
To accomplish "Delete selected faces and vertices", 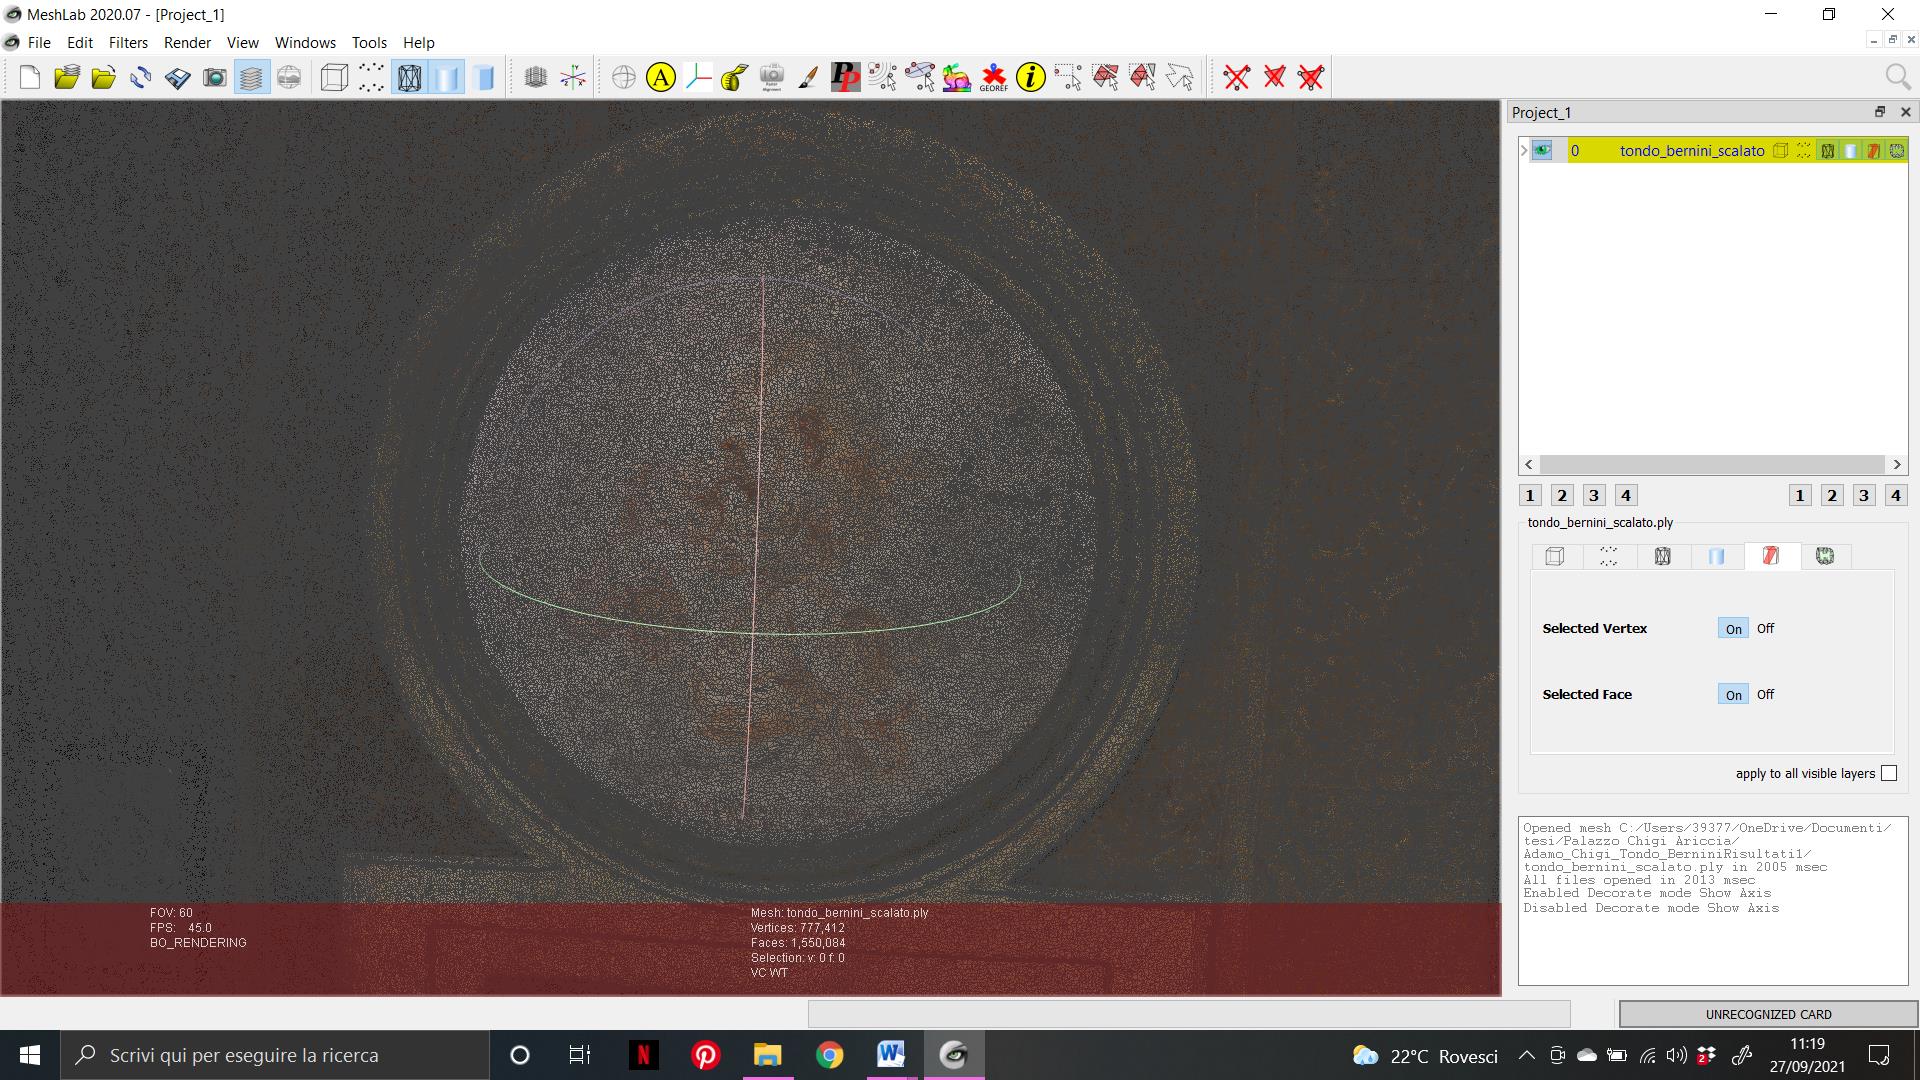I will click(x=1311, y=77).
